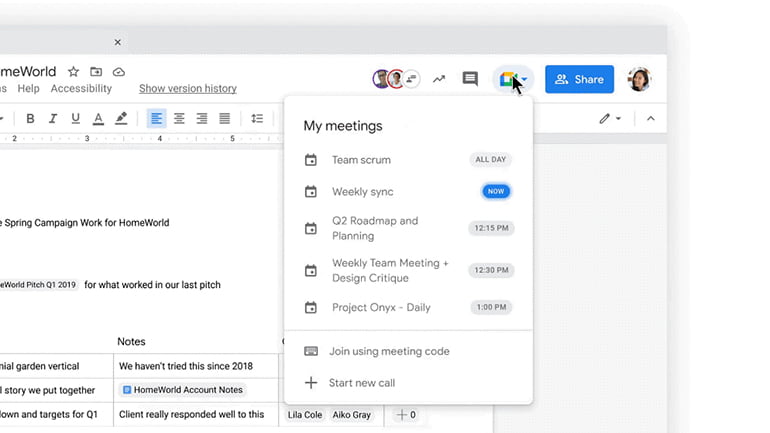Image resolution: width=770 pixels, height=433 pixels.
Task: Click the Google Meet dropdown button
Action: coord(513,79)
